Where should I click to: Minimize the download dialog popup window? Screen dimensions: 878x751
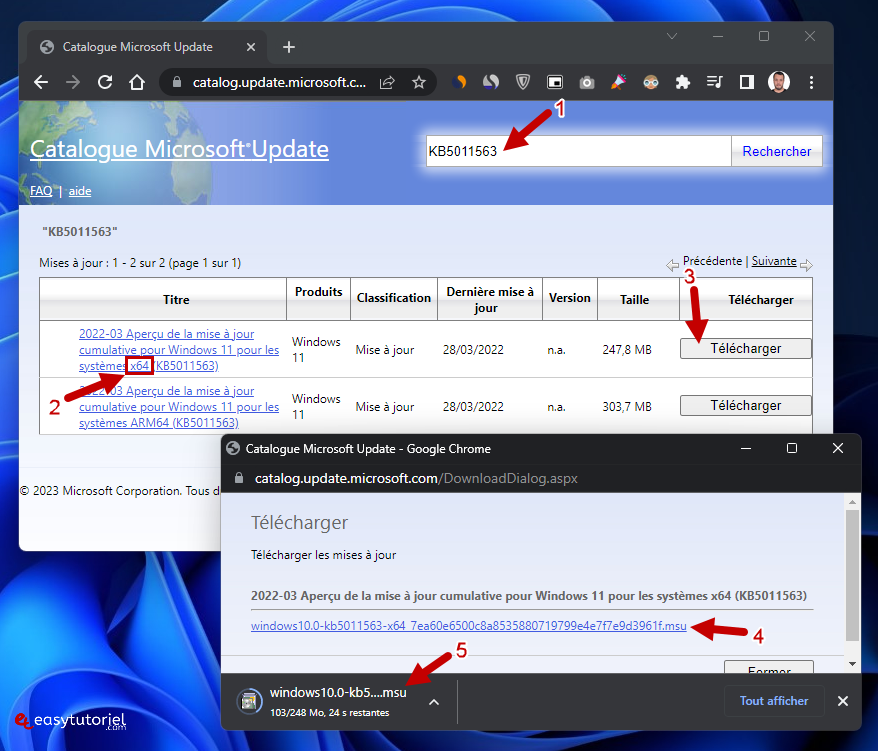(746, 448)
